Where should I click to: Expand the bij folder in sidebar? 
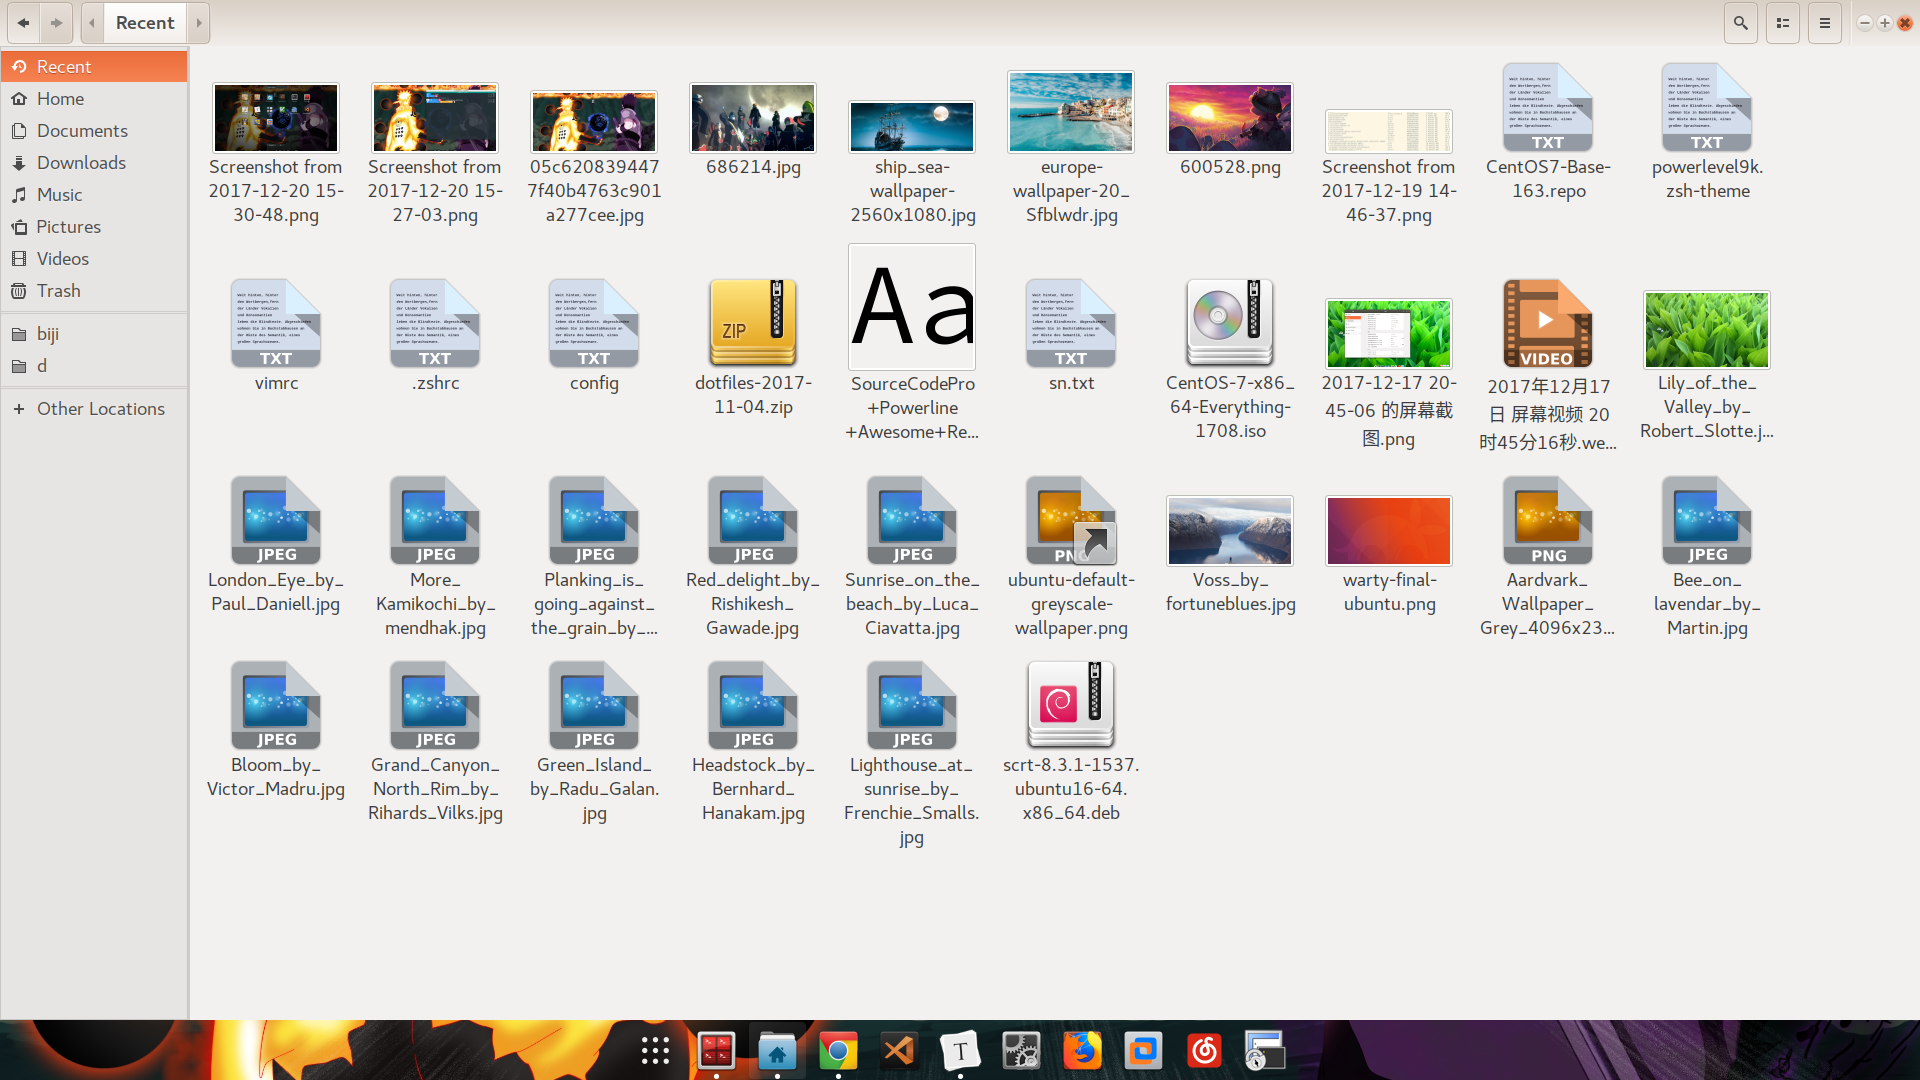coord(50,332)
